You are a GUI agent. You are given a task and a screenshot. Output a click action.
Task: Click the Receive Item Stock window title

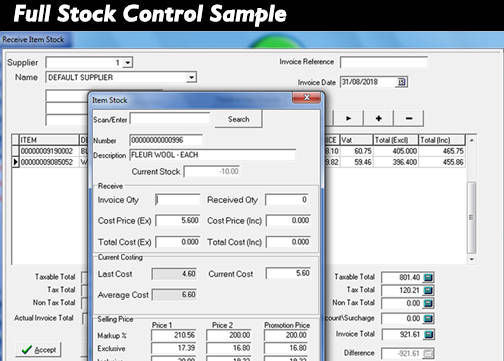pyautogui.click(x=33, y=39)
